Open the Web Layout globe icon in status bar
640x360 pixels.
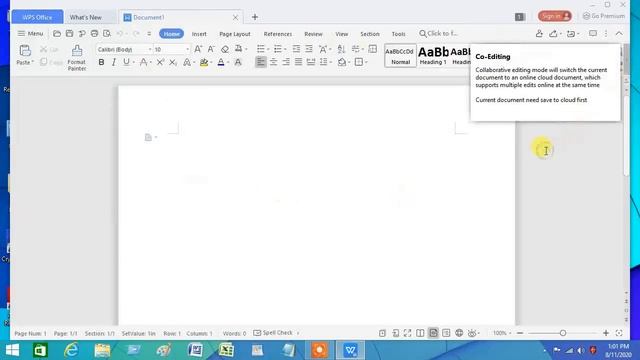pos(459,333)
